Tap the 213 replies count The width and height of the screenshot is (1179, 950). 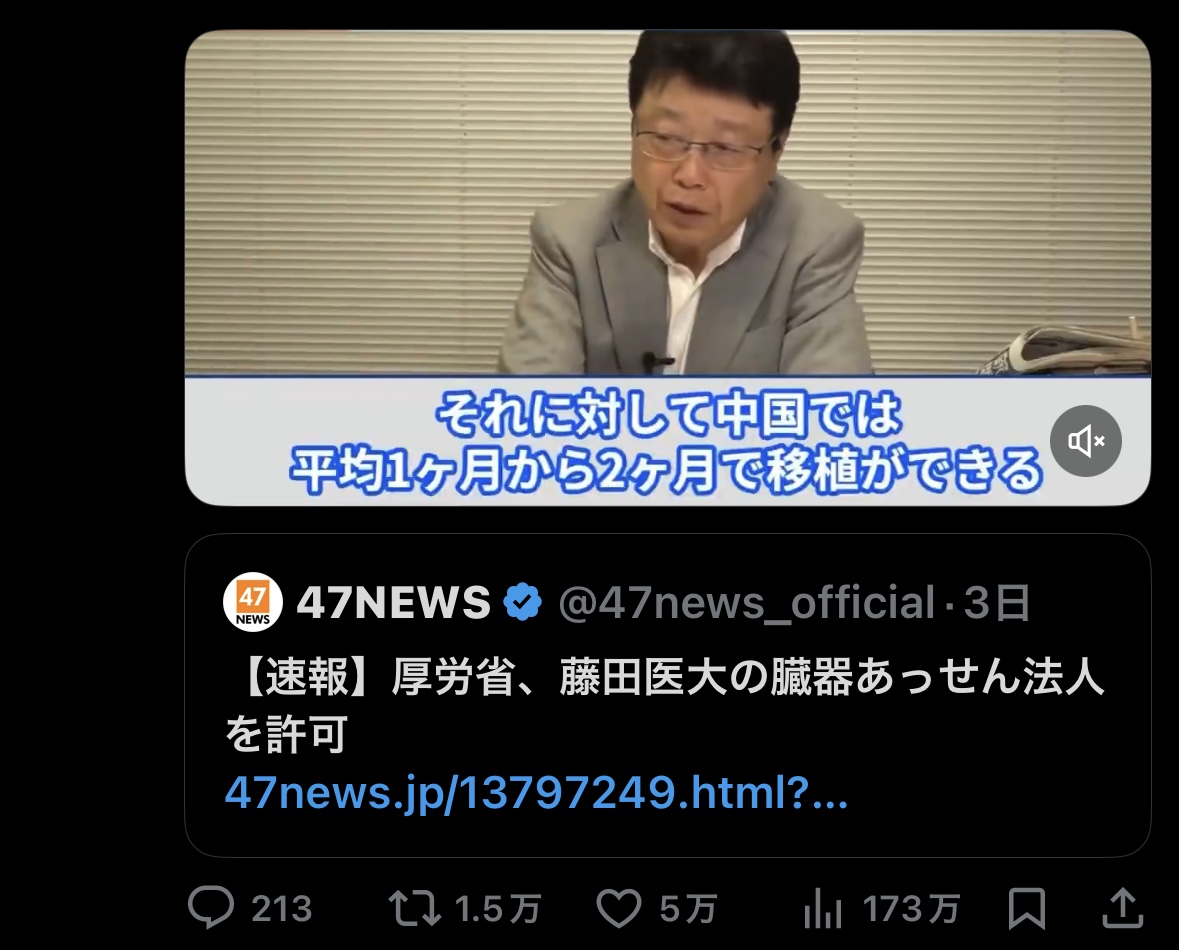point(281,909)
